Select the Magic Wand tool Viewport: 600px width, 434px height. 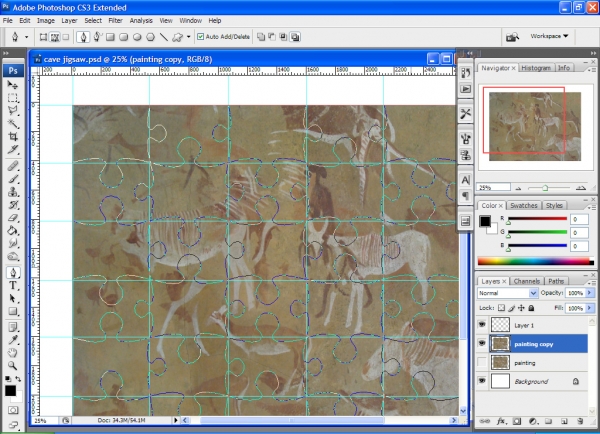click(13, 123)
